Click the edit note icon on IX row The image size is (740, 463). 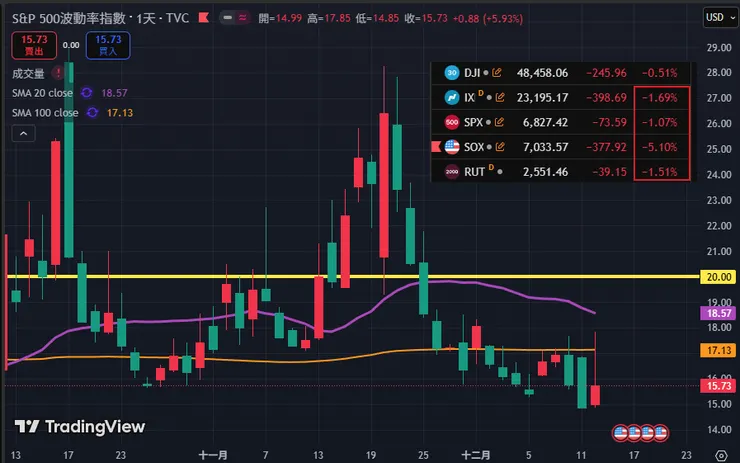tap(500, 97)
